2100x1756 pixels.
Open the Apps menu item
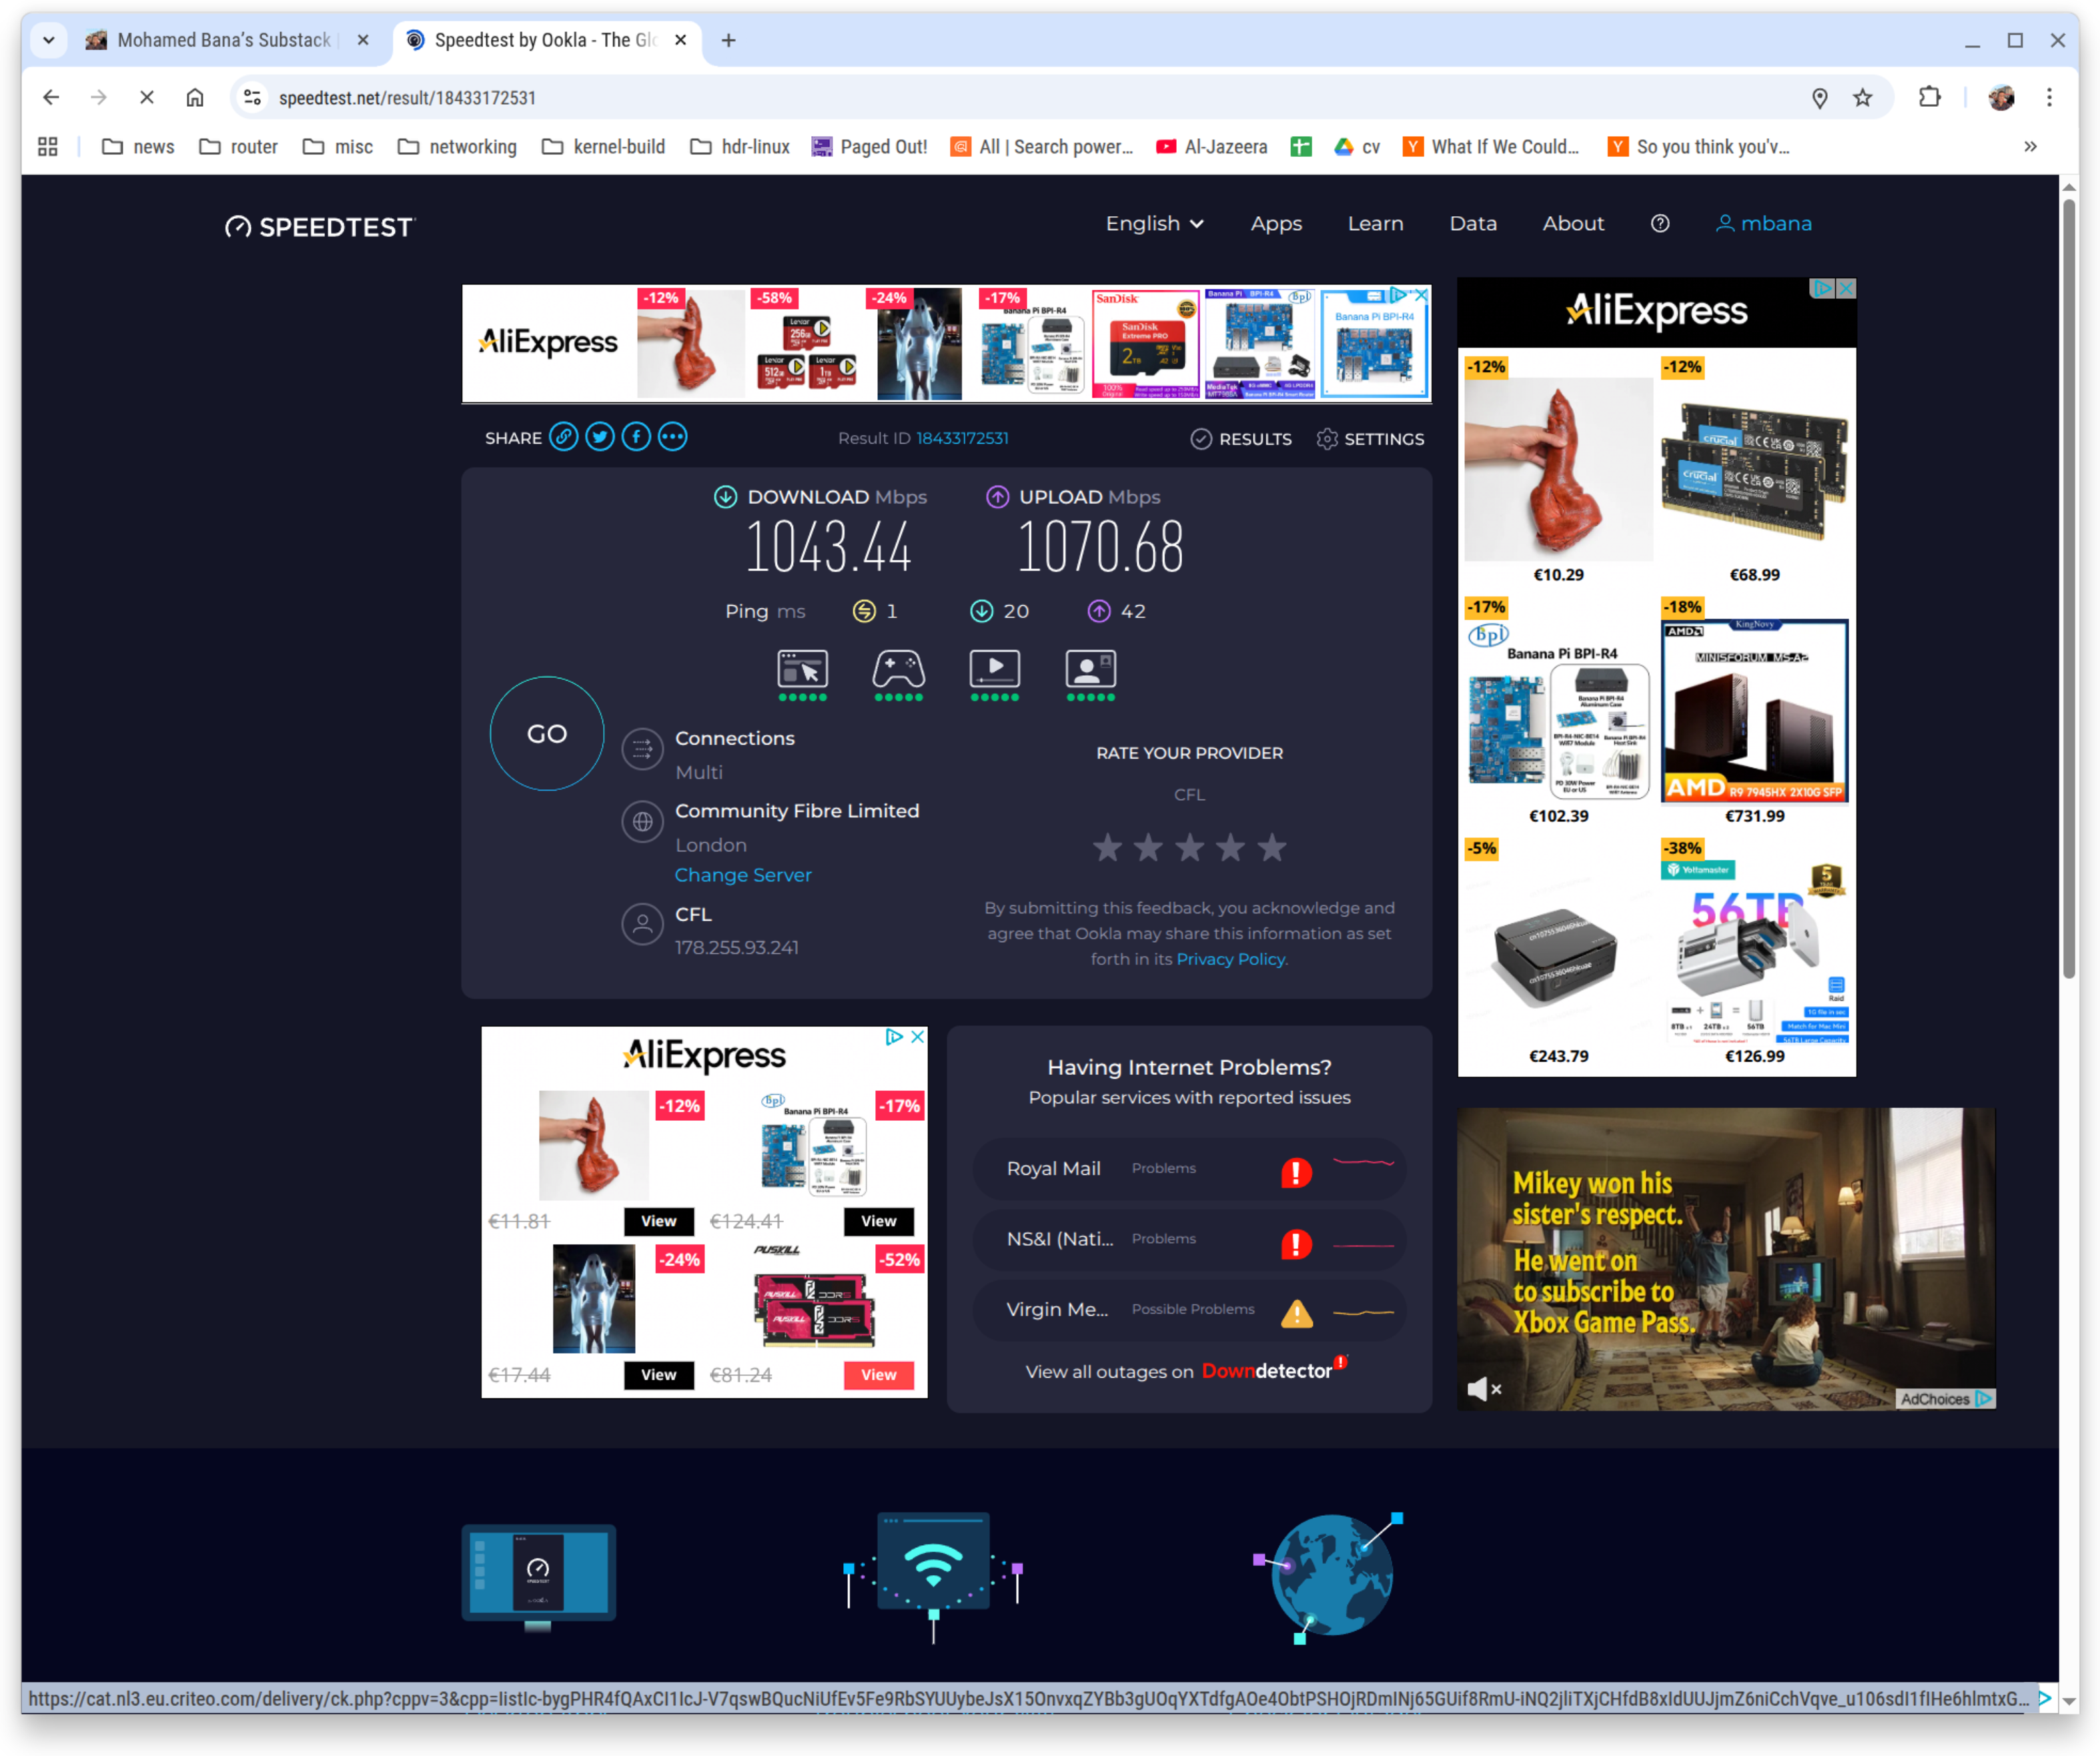click(1276, 223)
